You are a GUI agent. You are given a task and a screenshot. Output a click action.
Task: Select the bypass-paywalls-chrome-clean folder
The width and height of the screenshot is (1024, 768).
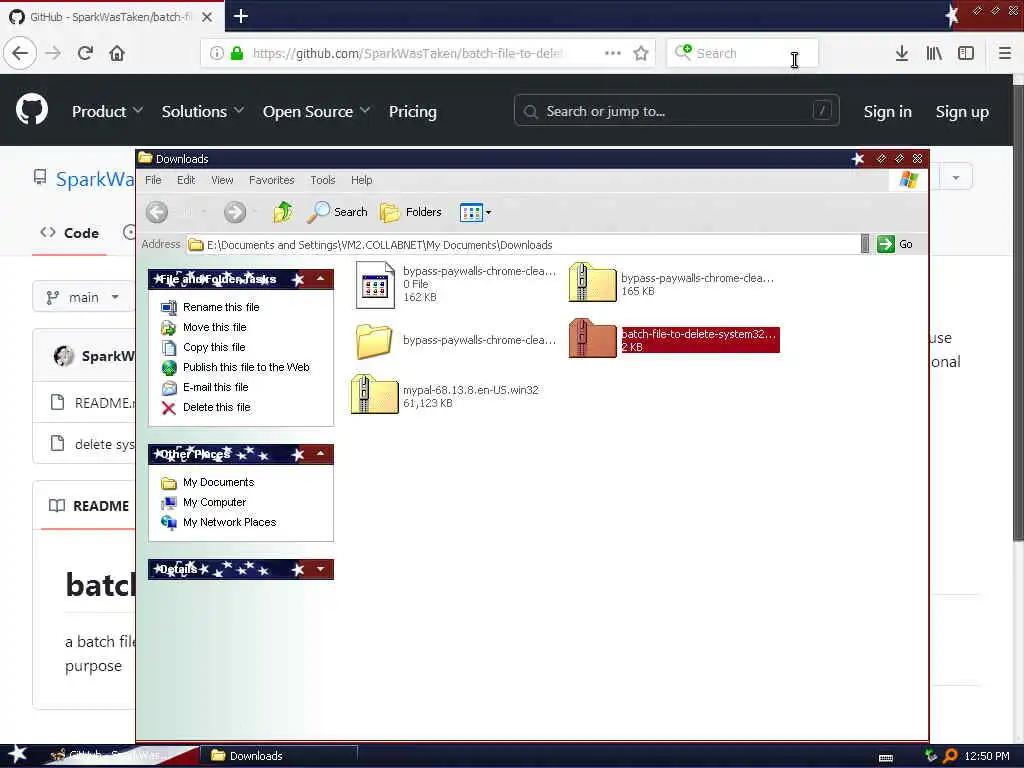(374, 340)
